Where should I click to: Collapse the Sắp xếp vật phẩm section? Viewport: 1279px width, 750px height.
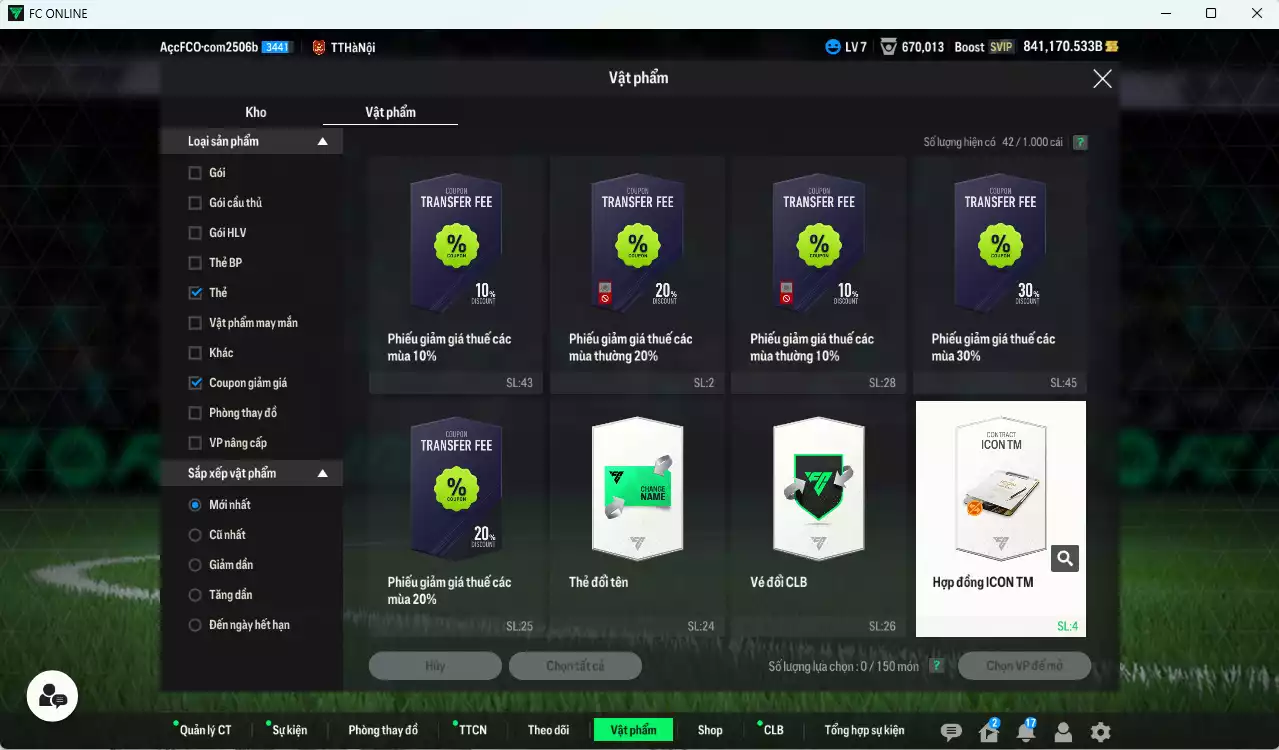[322, 474]
